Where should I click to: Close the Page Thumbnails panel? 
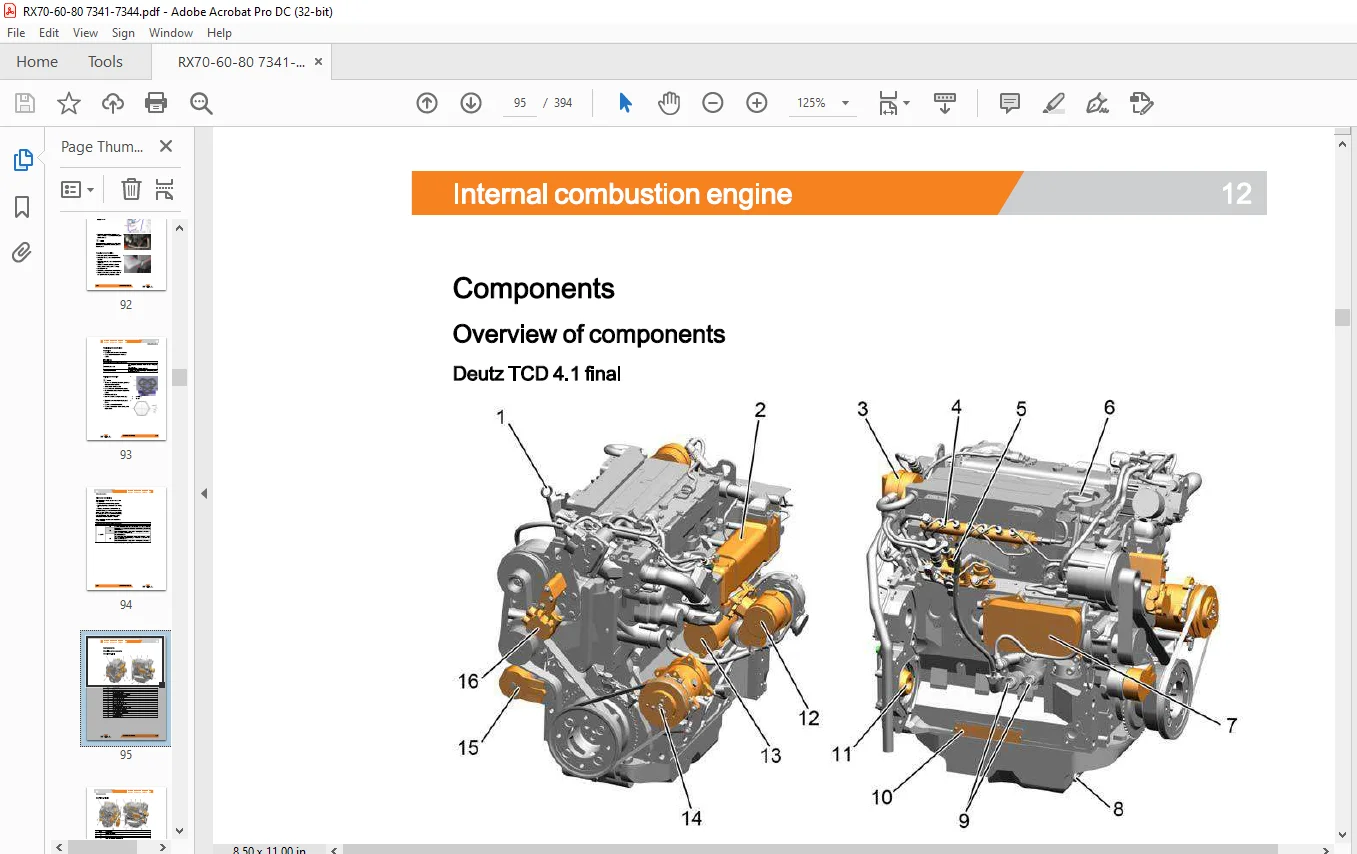click(x=166, y=146)
